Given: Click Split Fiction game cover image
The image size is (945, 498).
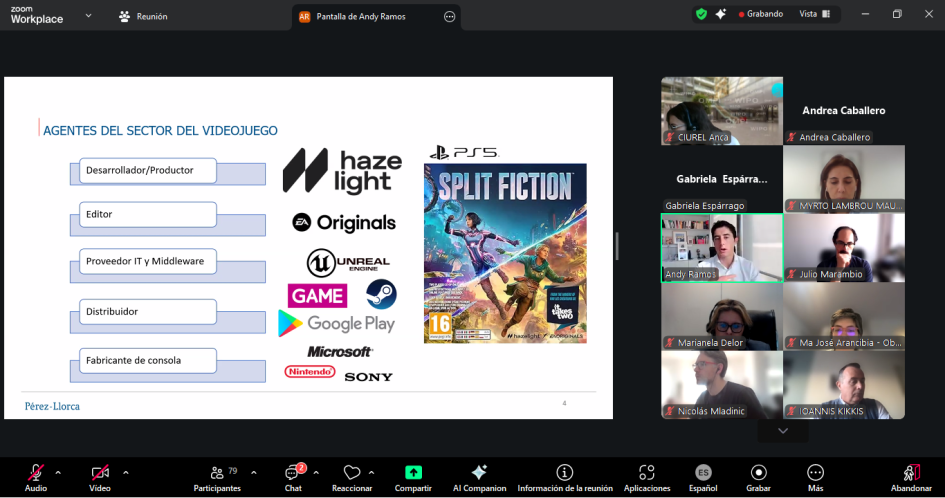Looking at the screenshot, I should point(505,253).
